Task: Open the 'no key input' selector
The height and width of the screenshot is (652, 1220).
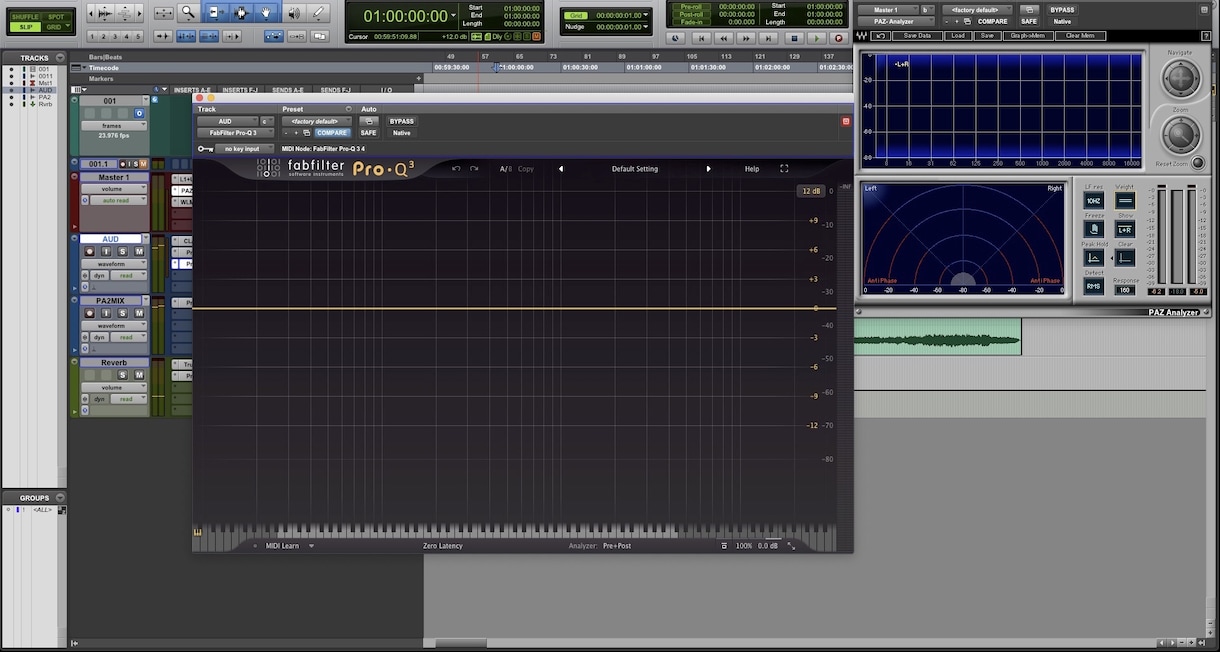Action: point(244,149)
